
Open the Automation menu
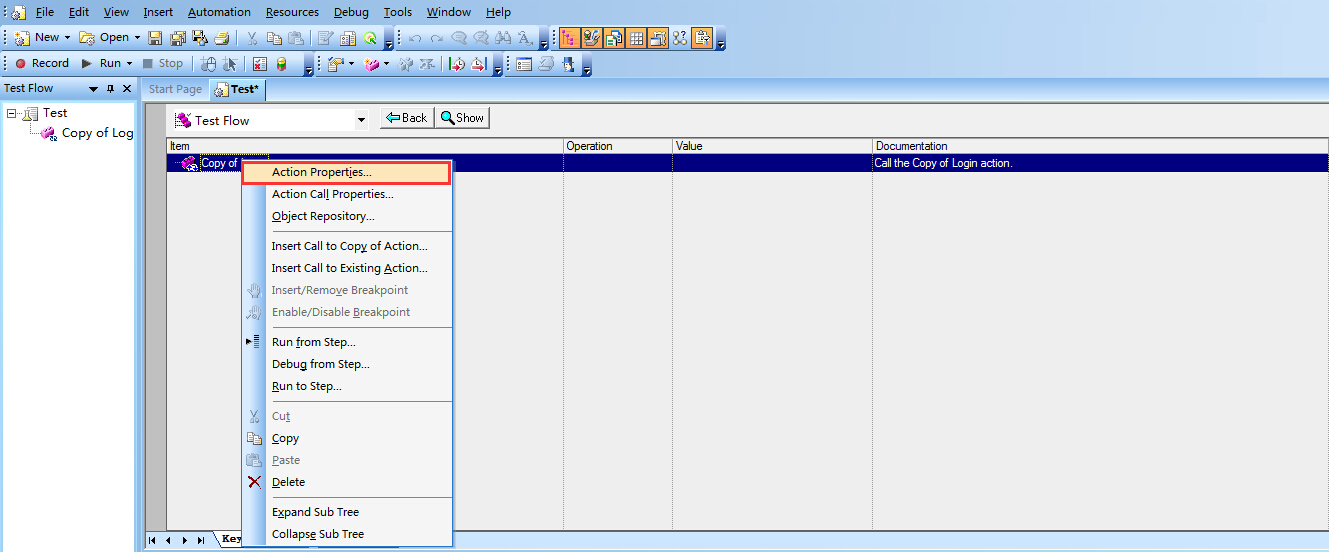pyautogui.click(x=219, y=12)
